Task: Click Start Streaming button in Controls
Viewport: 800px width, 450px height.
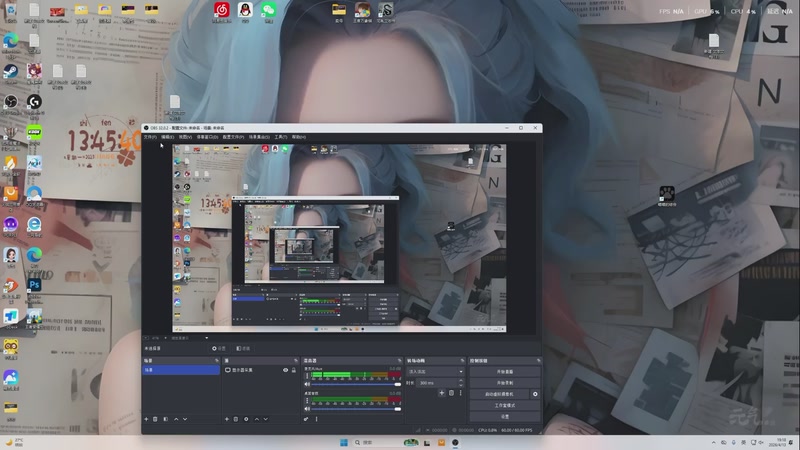Action: click(x=505, y=371)
